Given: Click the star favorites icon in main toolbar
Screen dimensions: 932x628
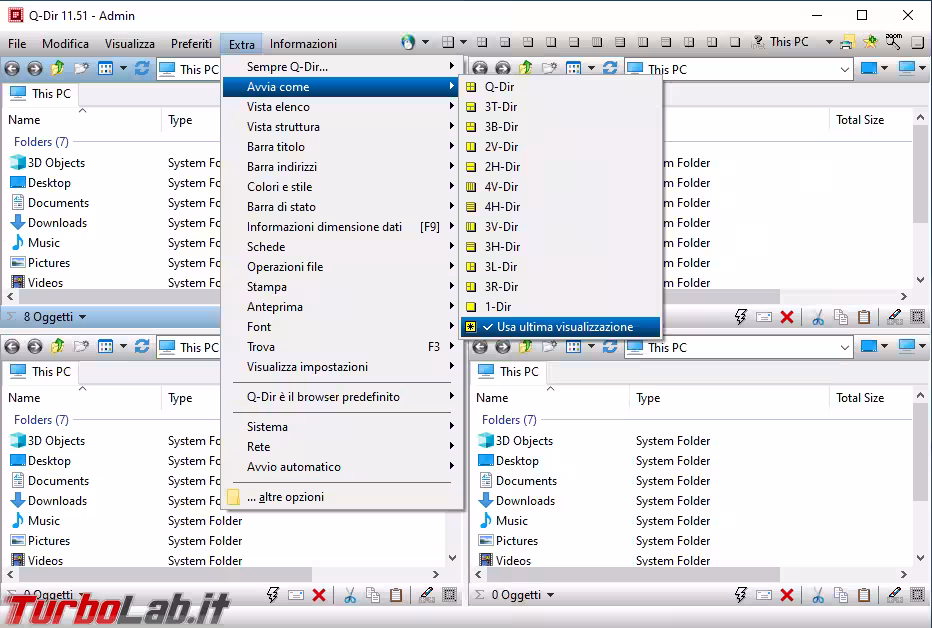Looking at the screenshot, I should click(870, 43).
